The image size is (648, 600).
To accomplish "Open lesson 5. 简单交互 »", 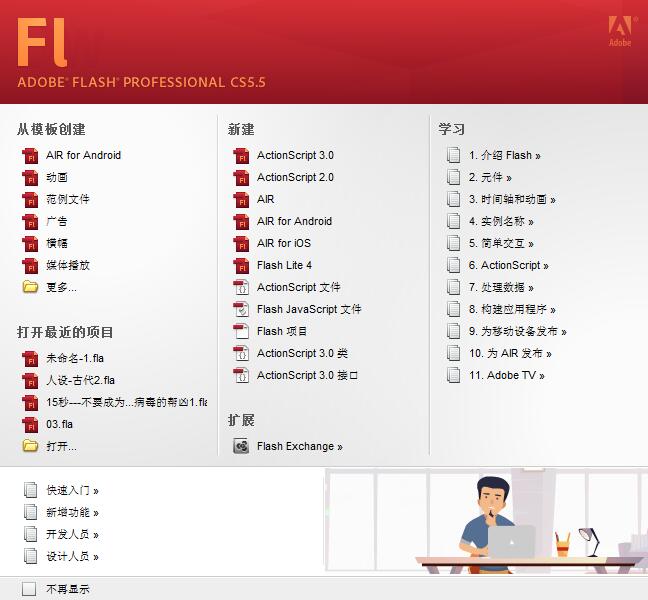I will 501,243.
